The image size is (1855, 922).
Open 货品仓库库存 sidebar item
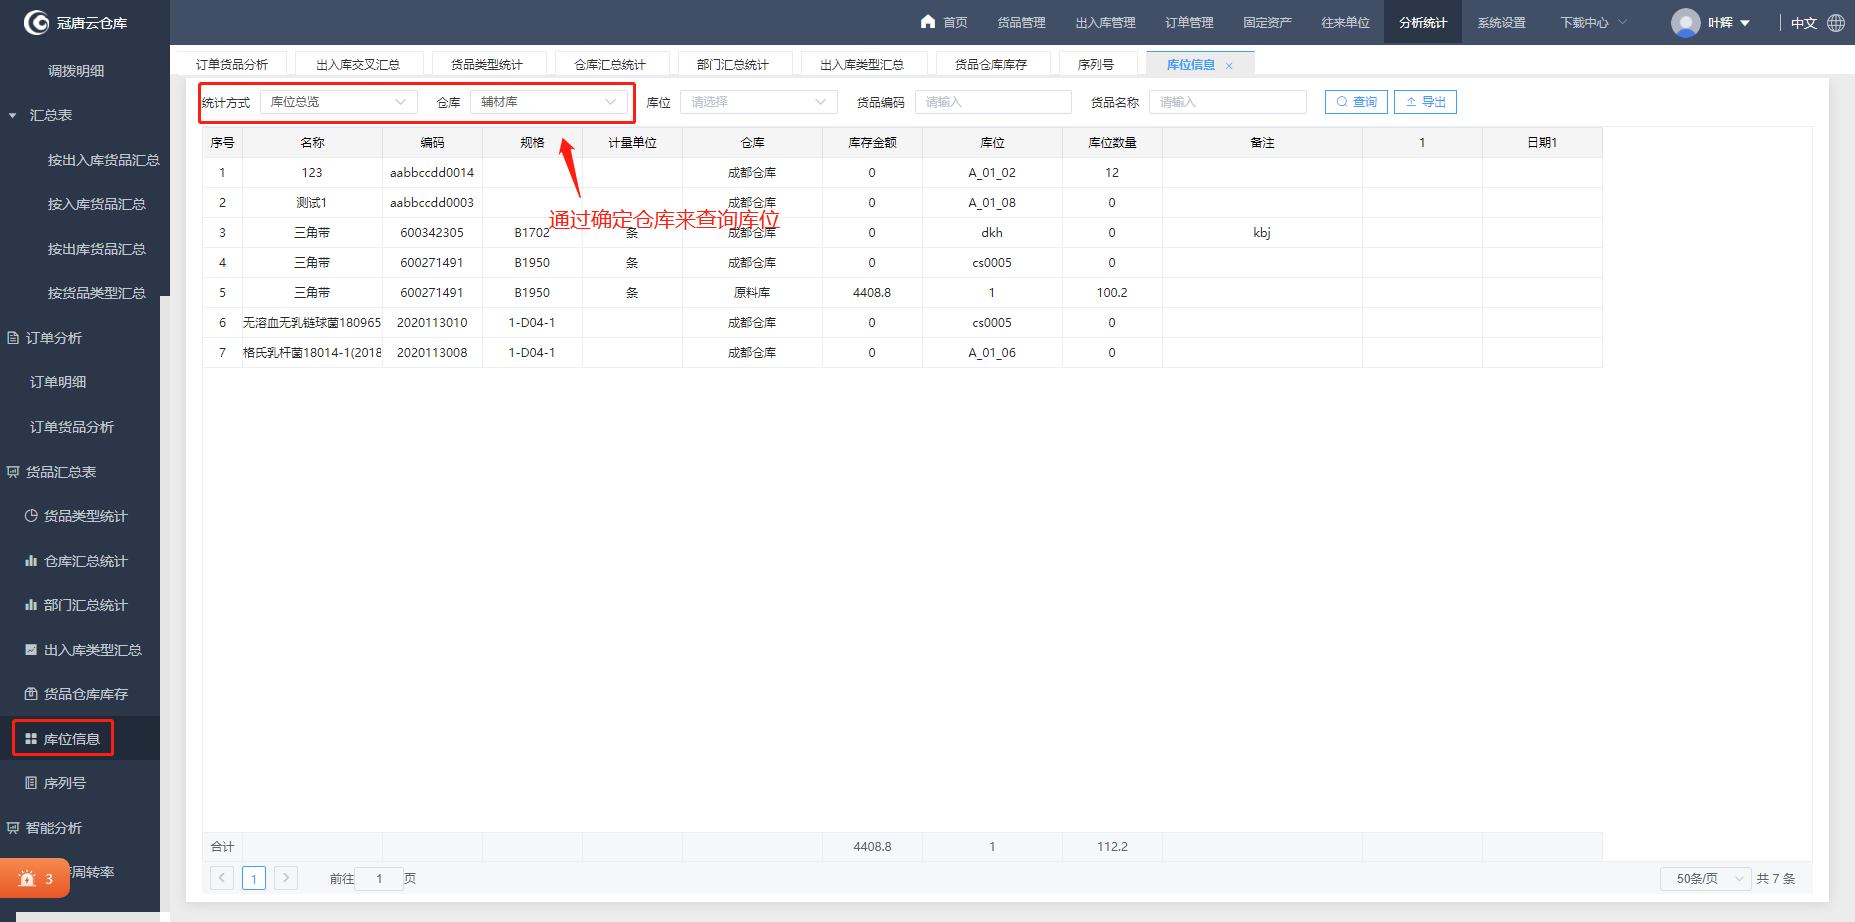77,694
